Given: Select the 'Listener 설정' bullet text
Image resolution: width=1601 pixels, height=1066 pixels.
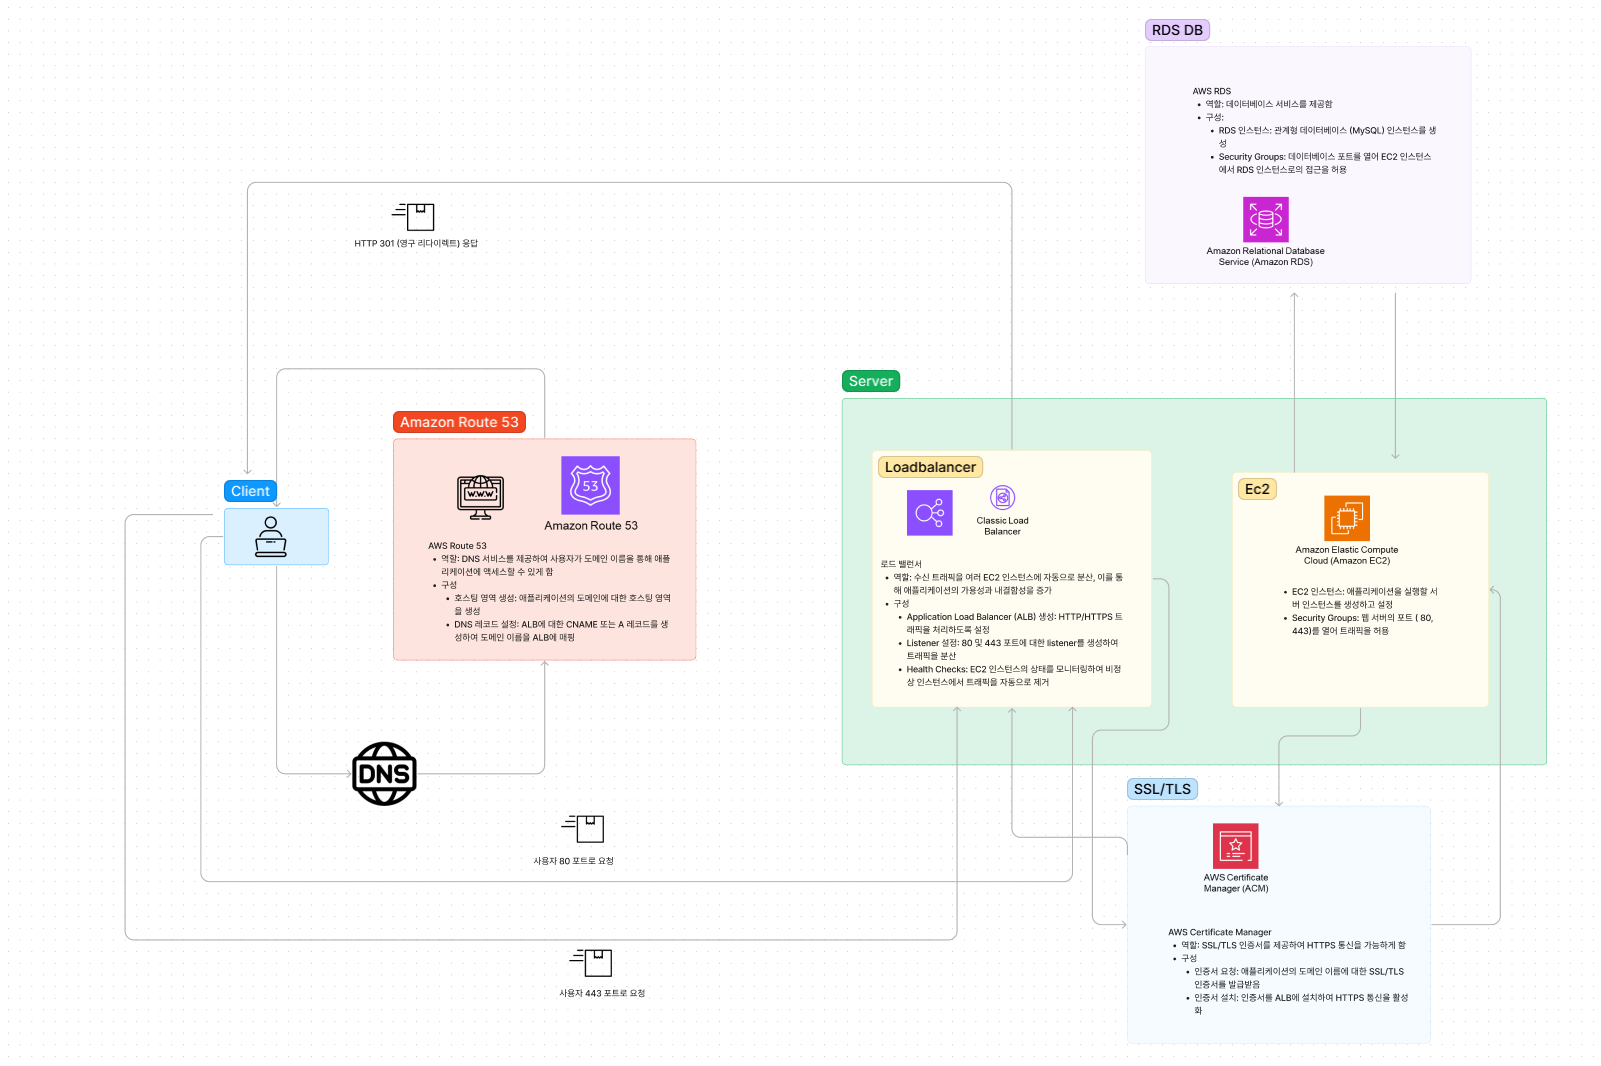Looking at the screenshot, I should coord(1012,650).
